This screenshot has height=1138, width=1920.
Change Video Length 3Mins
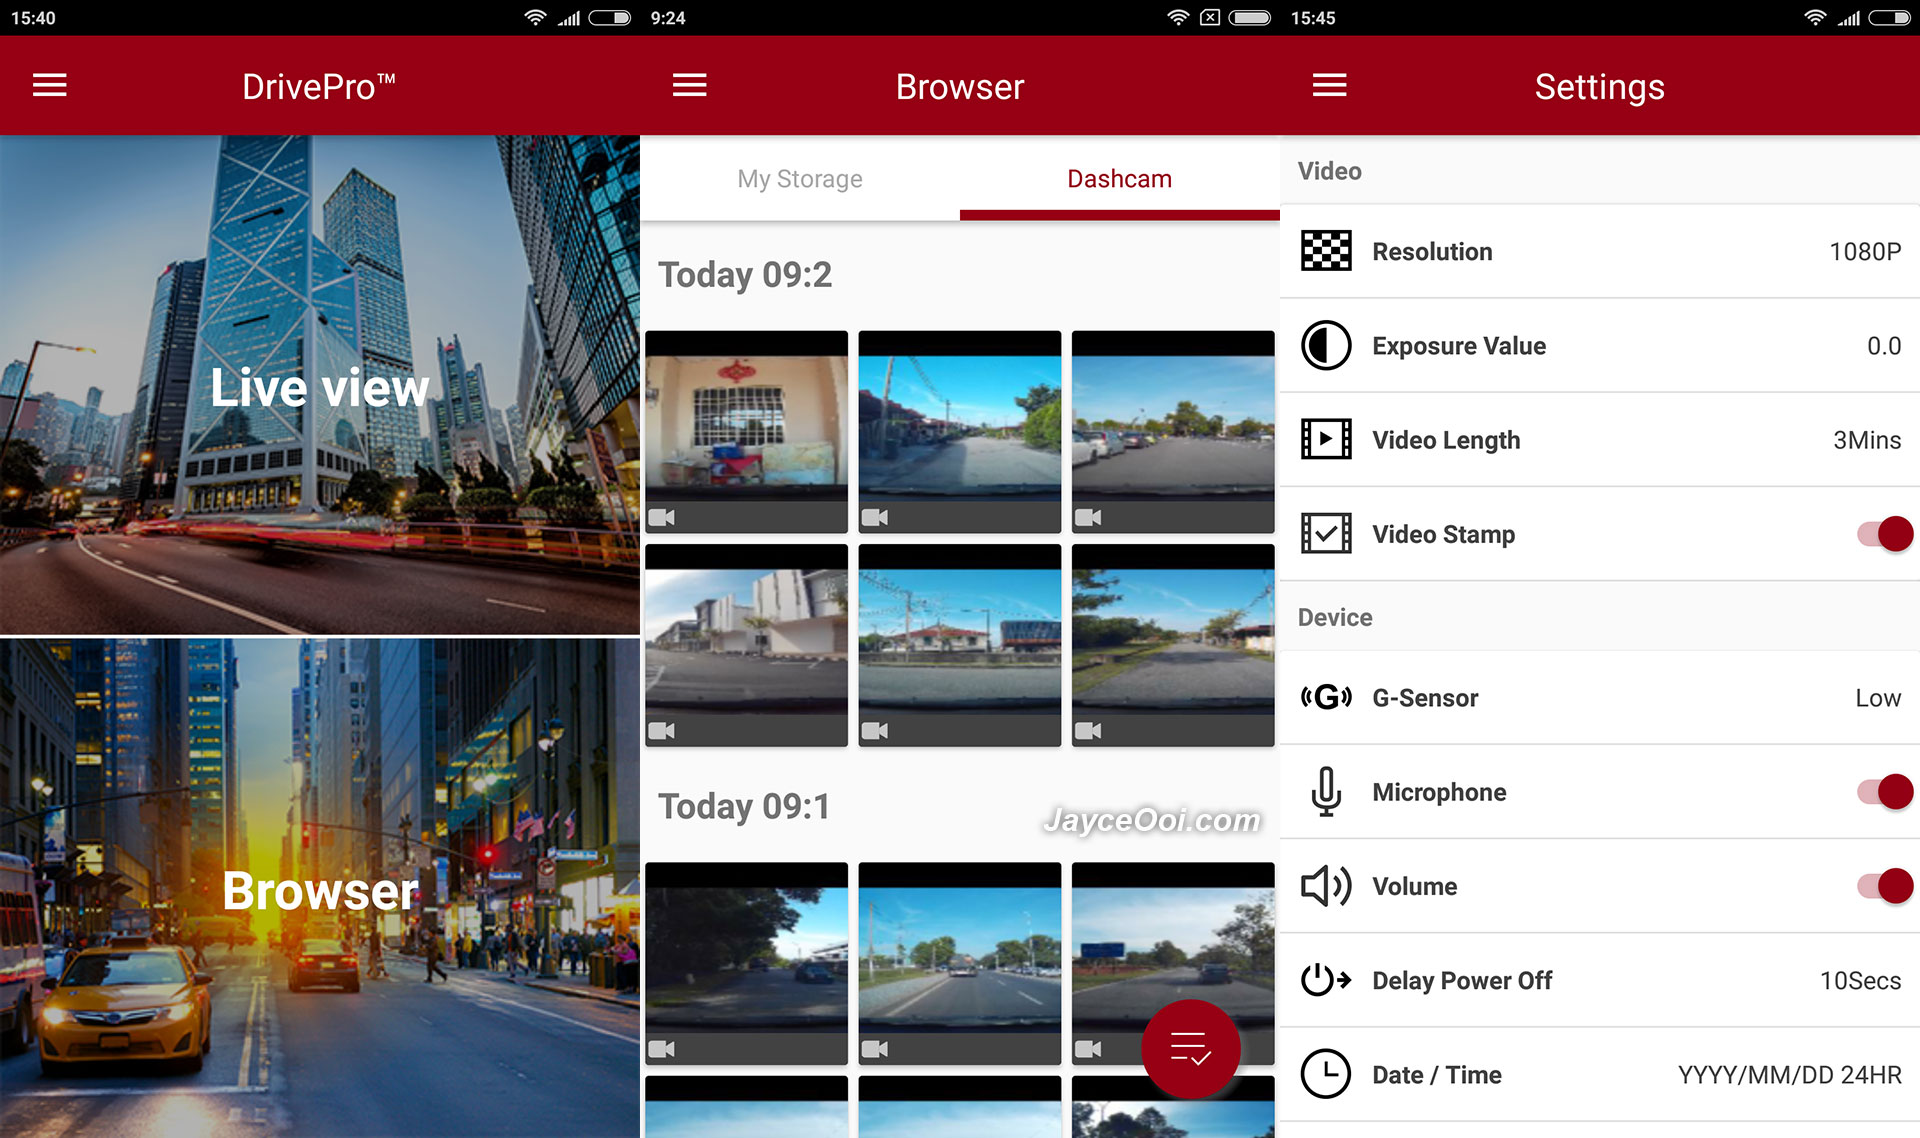(1867, 440)
